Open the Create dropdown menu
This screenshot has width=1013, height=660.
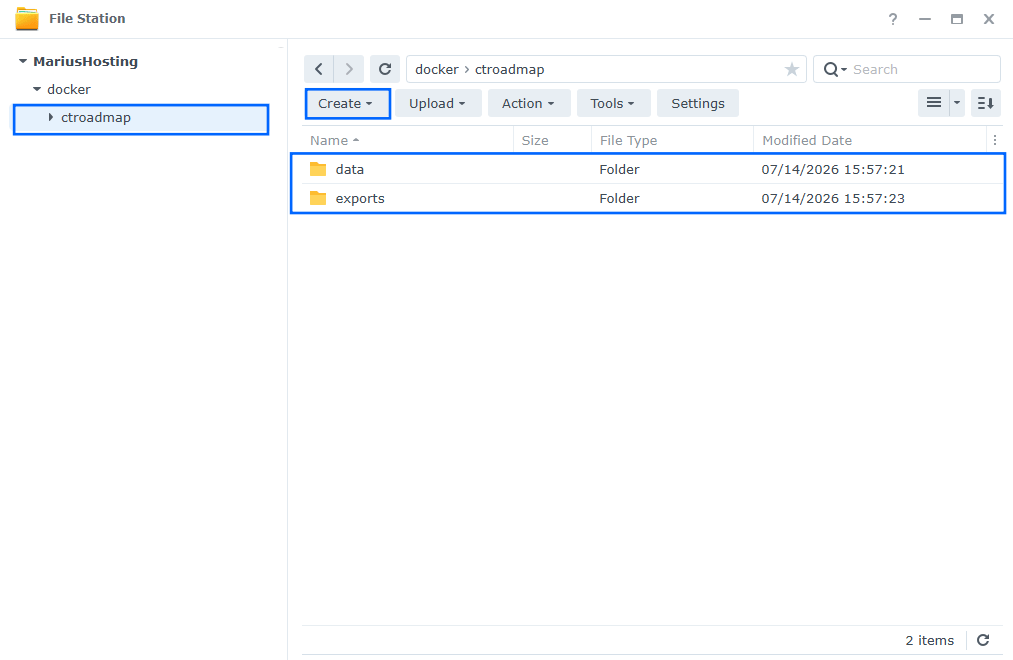click(347, 103)
